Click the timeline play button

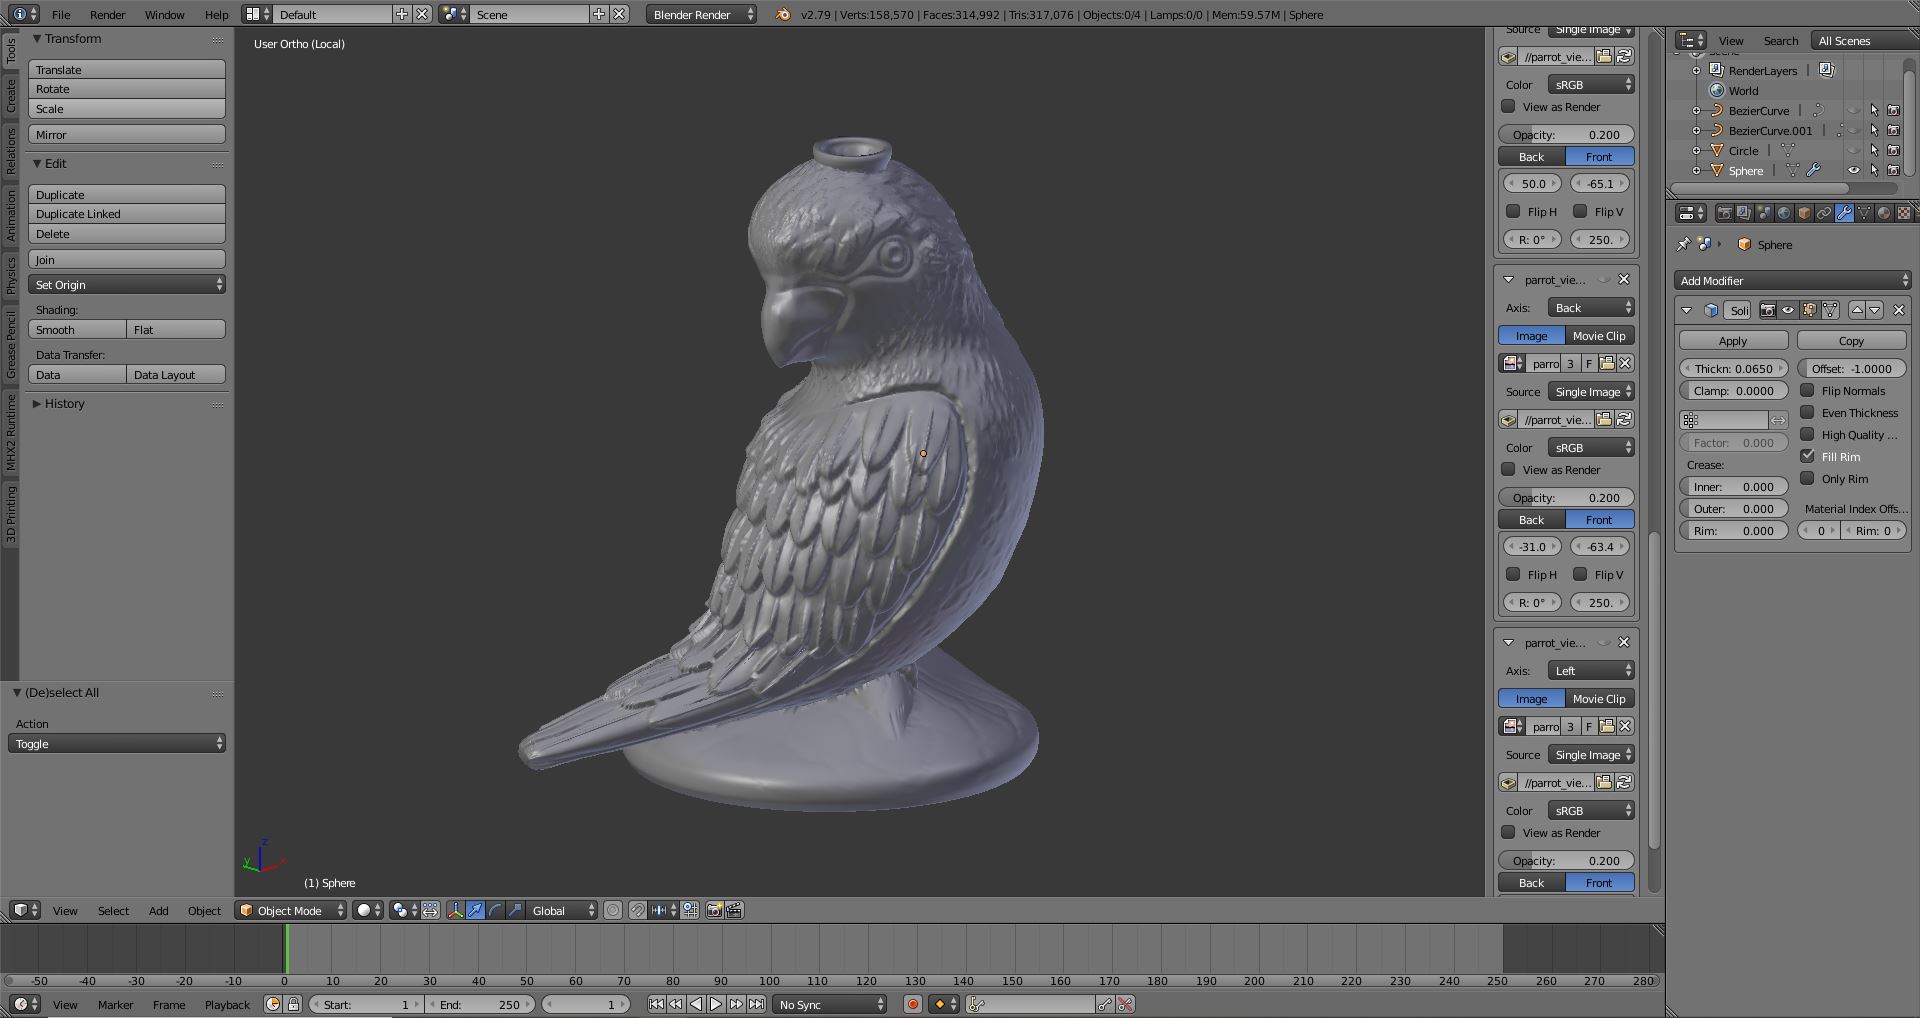(x=716, y=1004)
